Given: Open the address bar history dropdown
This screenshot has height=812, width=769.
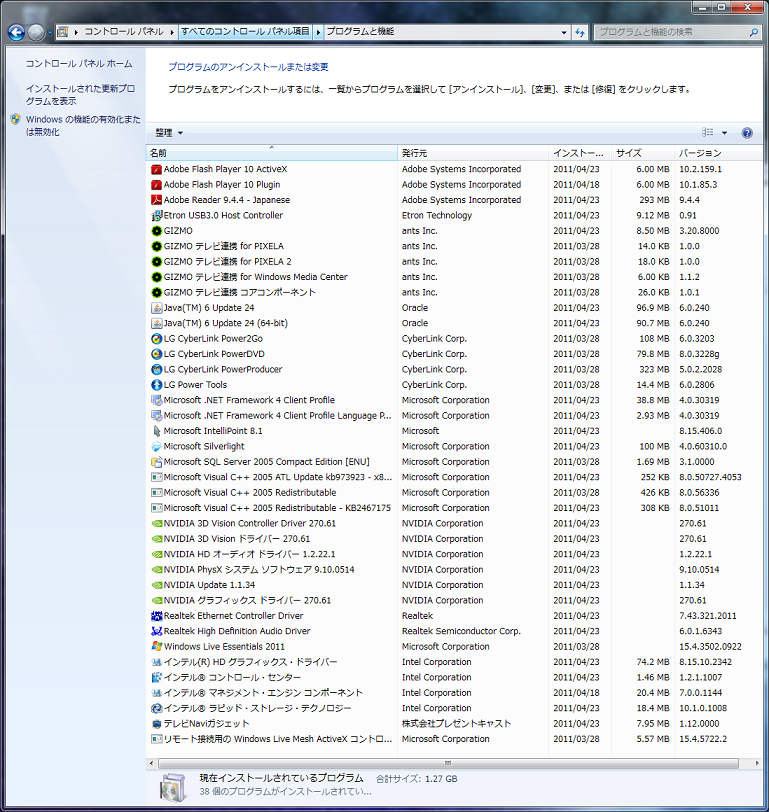Looking at the screenshot, I should (x=562, y=32).
